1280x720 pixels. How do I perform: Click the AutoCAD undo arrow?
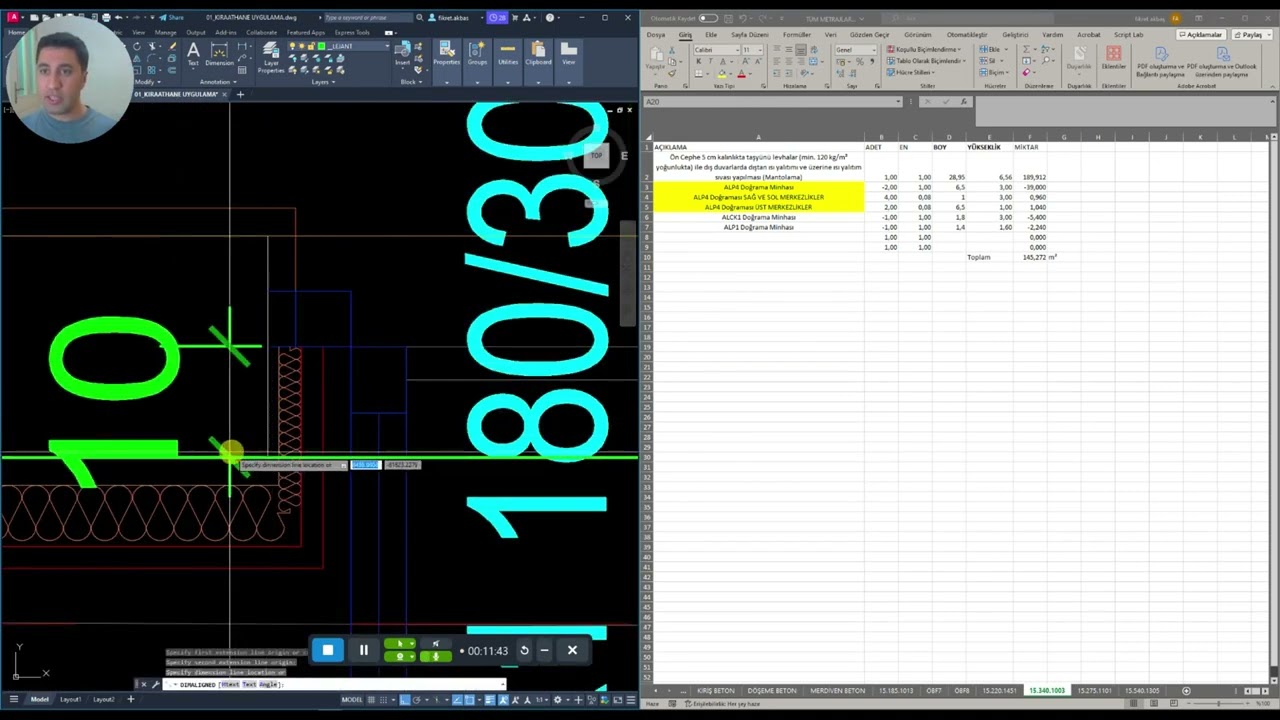[118, 17]
